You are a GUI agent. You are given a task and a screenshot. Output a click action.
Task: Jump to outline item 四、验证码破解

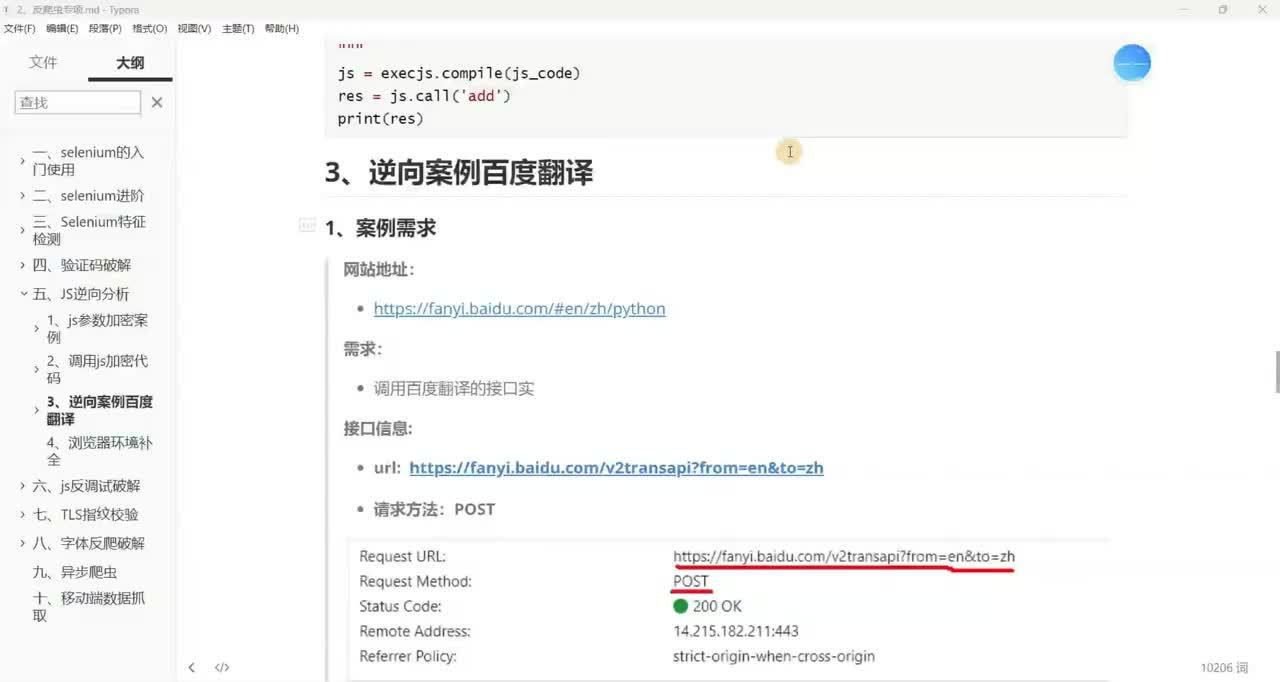82,265
